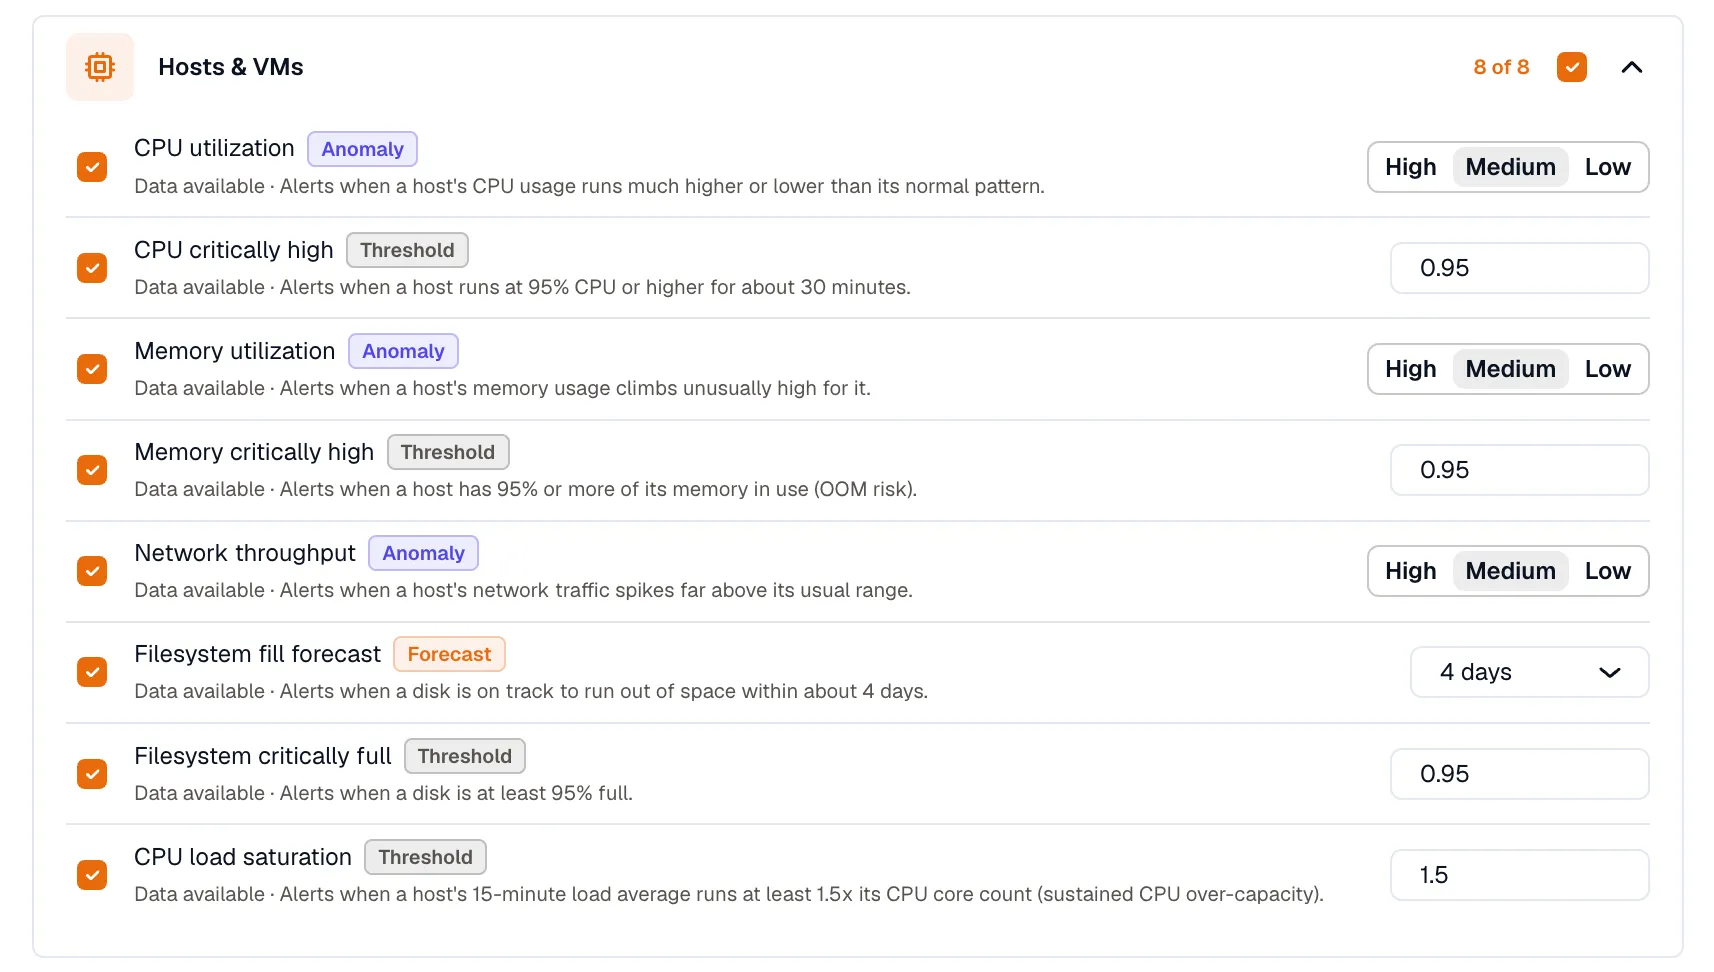1714x972 pixels.
Task: Uncheck the Memory utilization alert
Action: 92,369
